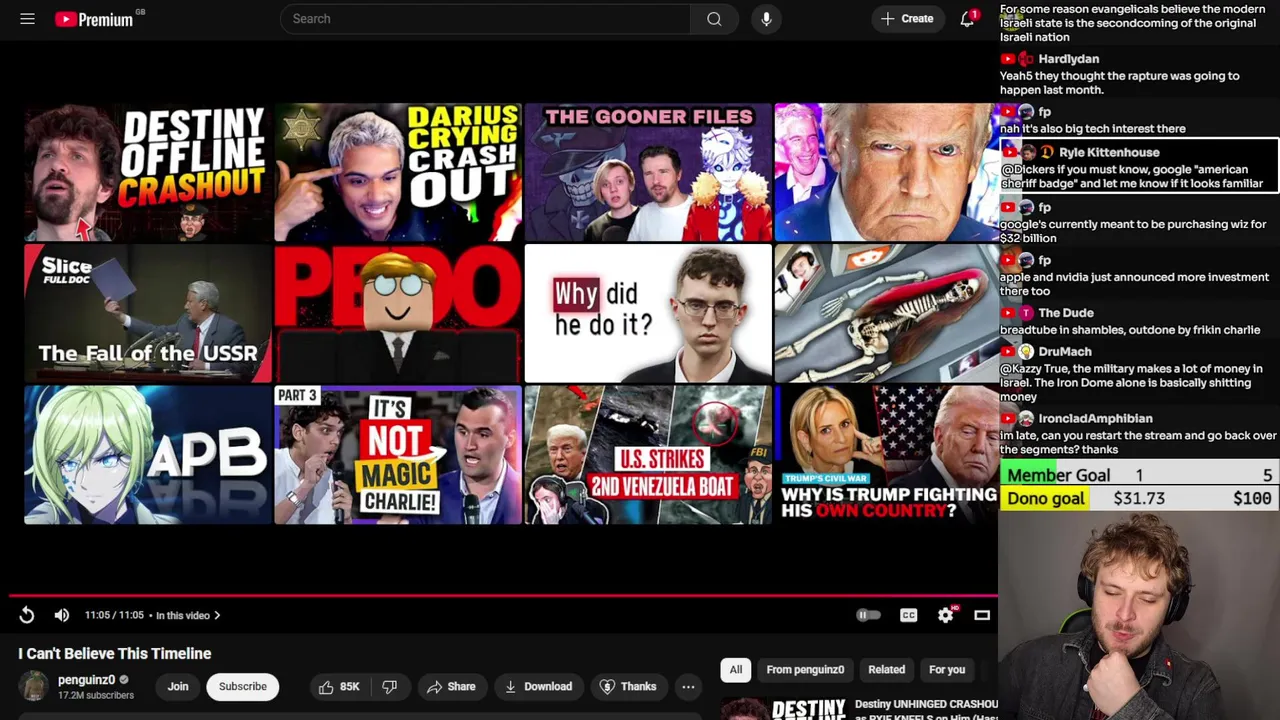Open The Fall of the USSR thumbnail
The height and width of the screenshot is (720, 1280).
tap(148, 313)
